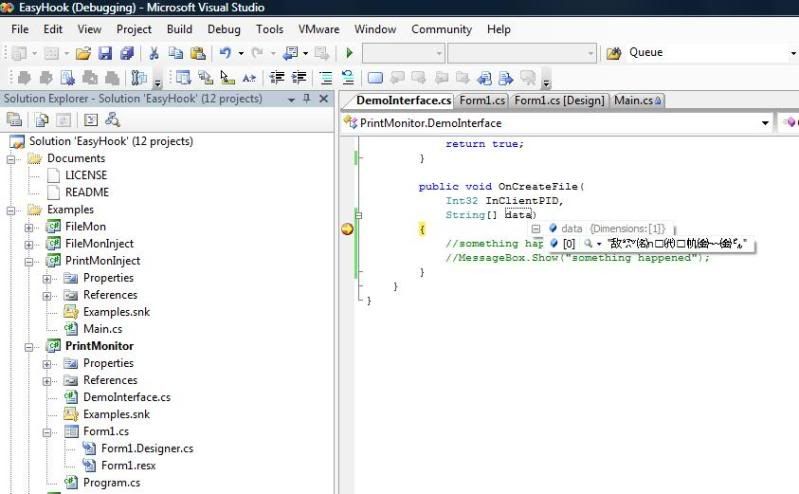Collapse the data tooltip expander
Viewport: 799px width, 494px height.
pyautogui.click(x=536, y=229)
